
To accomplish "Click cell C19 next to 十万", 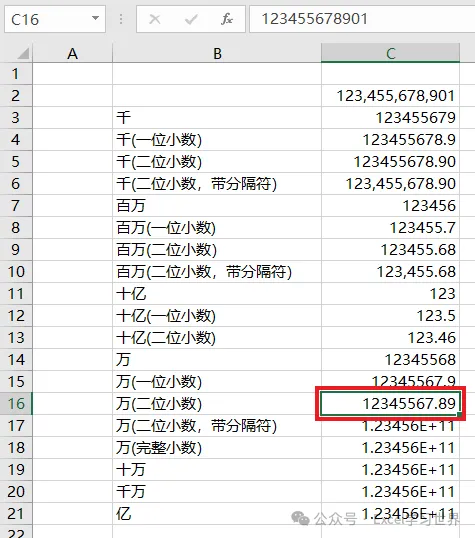I will (x=390, y=469).
